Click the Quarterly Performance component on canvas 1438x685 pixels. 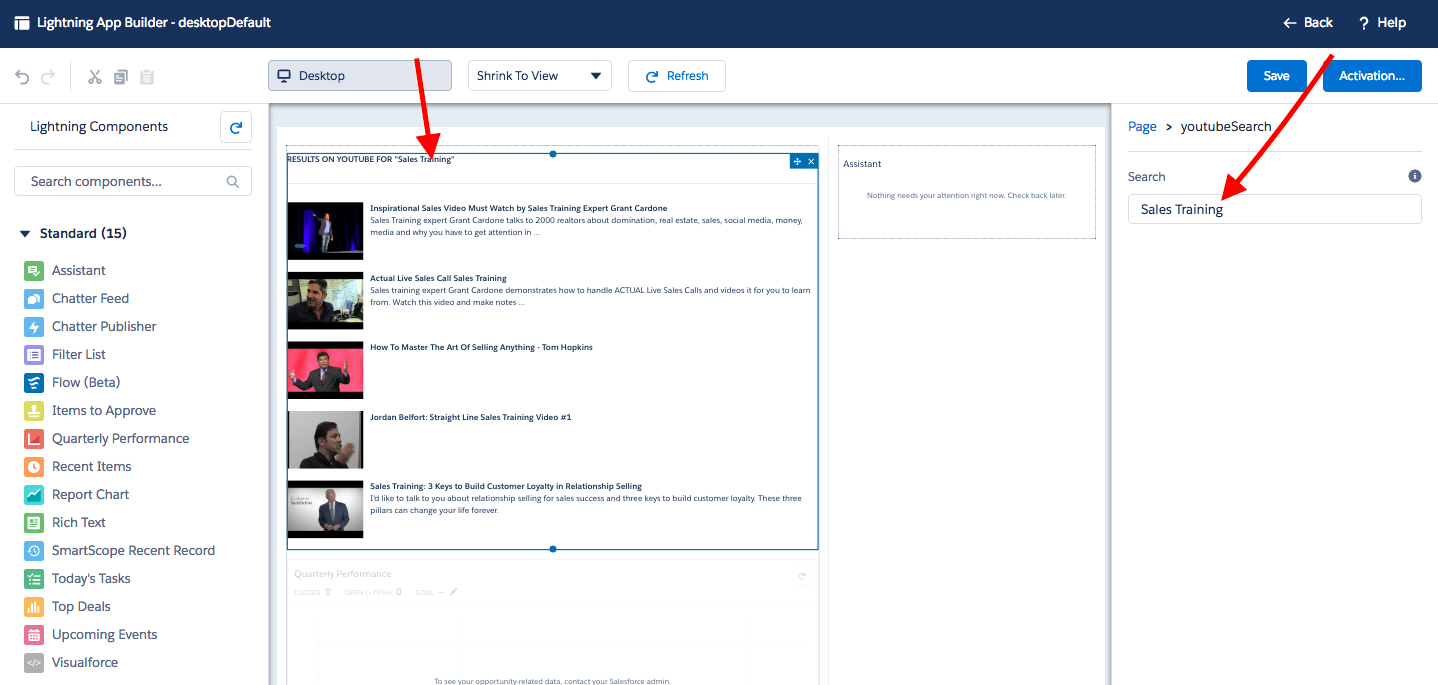pos(552,625)
